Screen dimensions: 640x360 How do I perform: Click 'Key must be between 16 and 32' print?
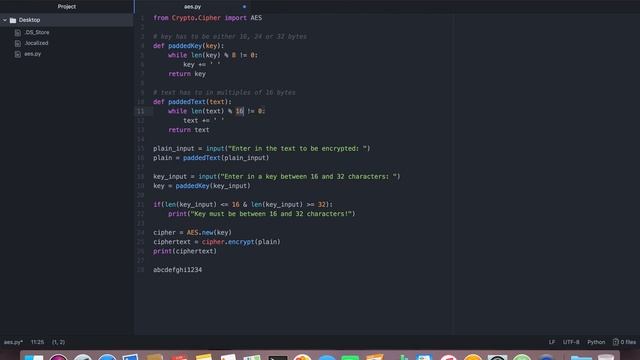262,214
